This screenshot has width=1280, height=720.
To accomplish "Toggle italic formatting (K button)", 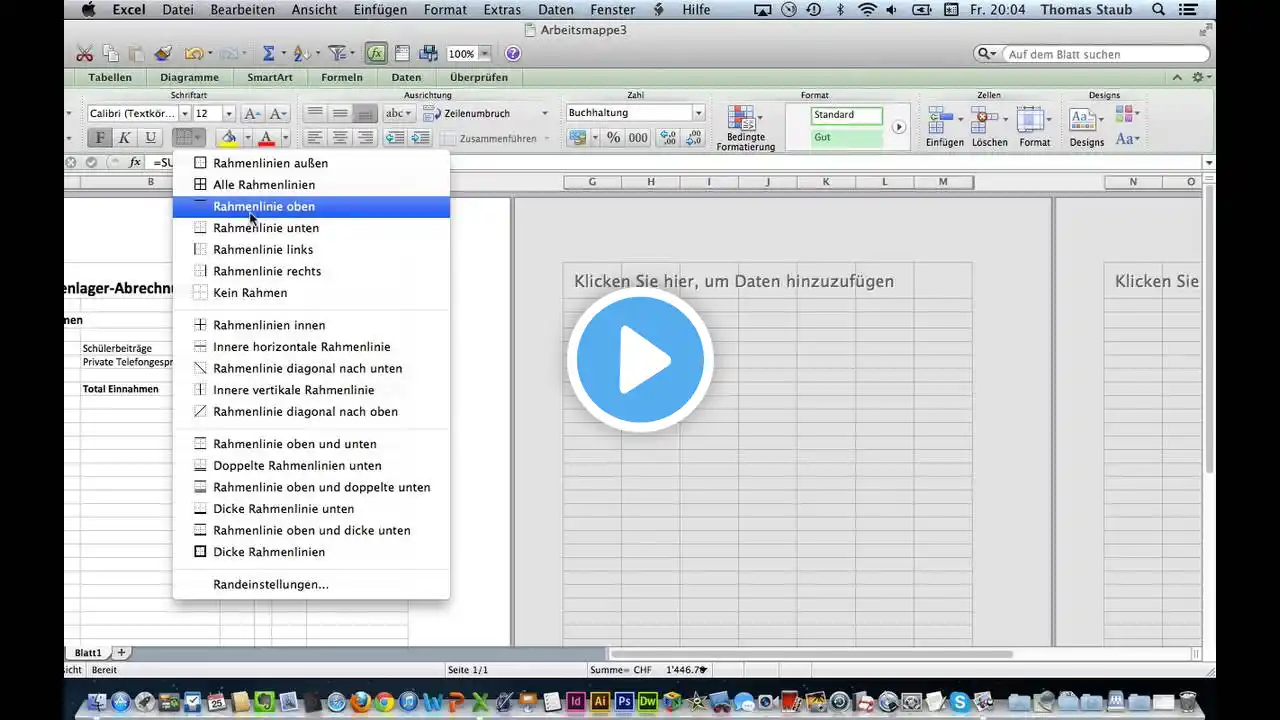I will click(x=125, y=138).
